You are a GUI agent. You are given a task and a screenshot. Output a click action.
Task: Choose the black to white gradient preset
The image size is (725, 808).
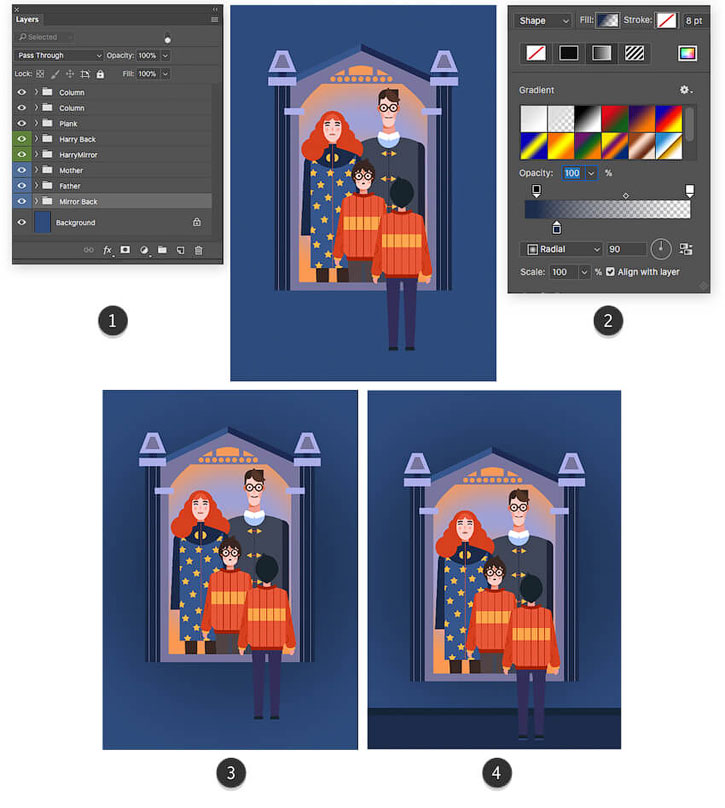[x=588, y=119]
